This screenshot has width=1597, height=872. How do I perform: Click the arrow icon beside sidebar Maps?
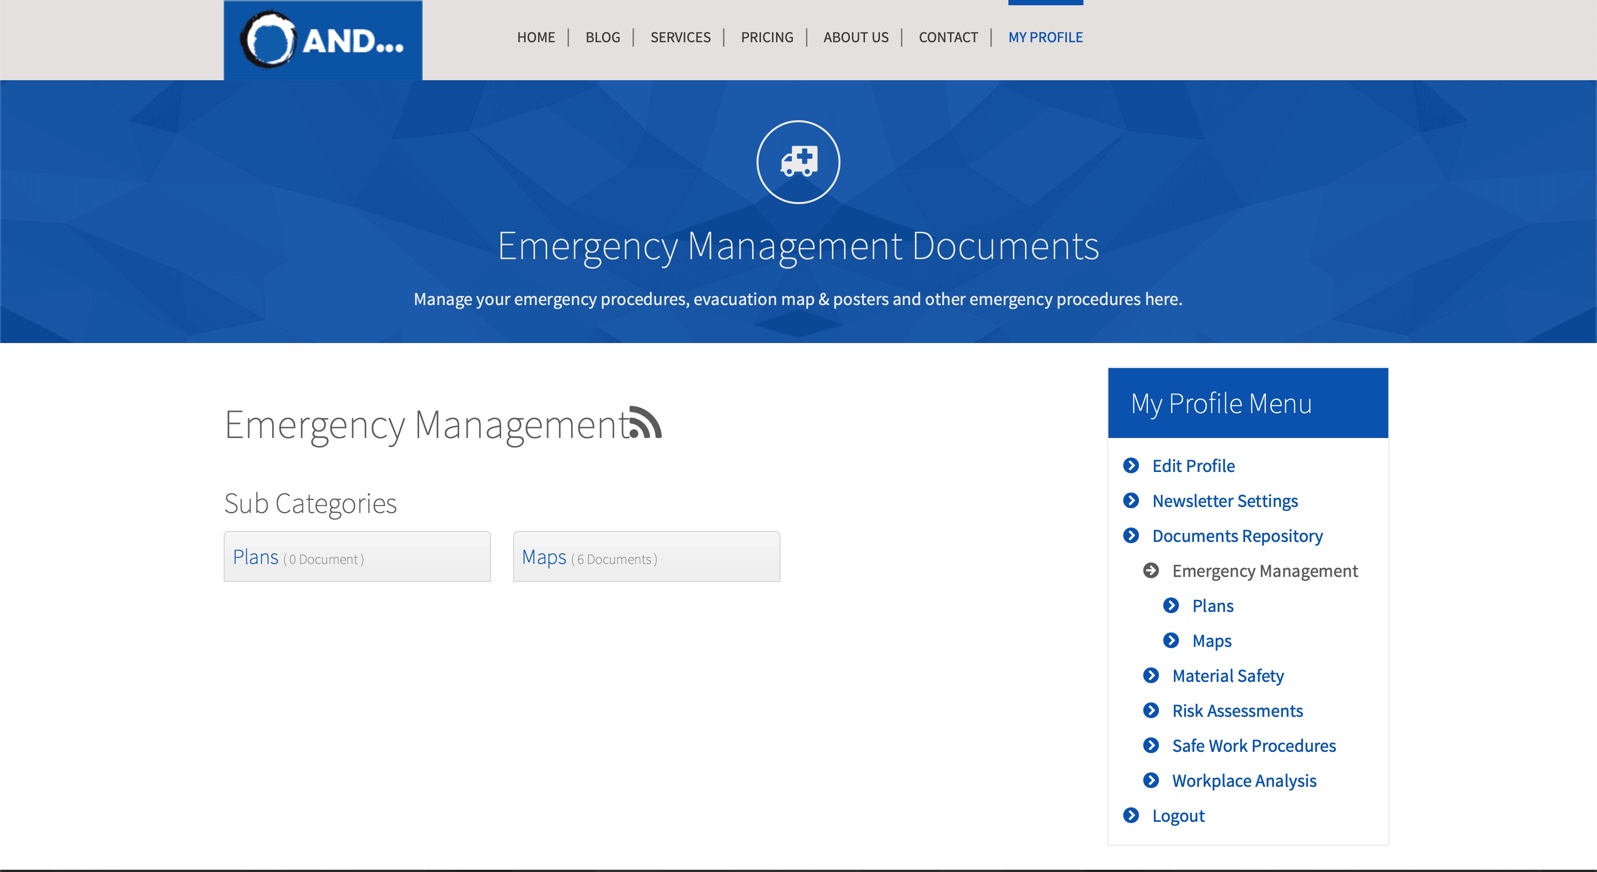1171,641
